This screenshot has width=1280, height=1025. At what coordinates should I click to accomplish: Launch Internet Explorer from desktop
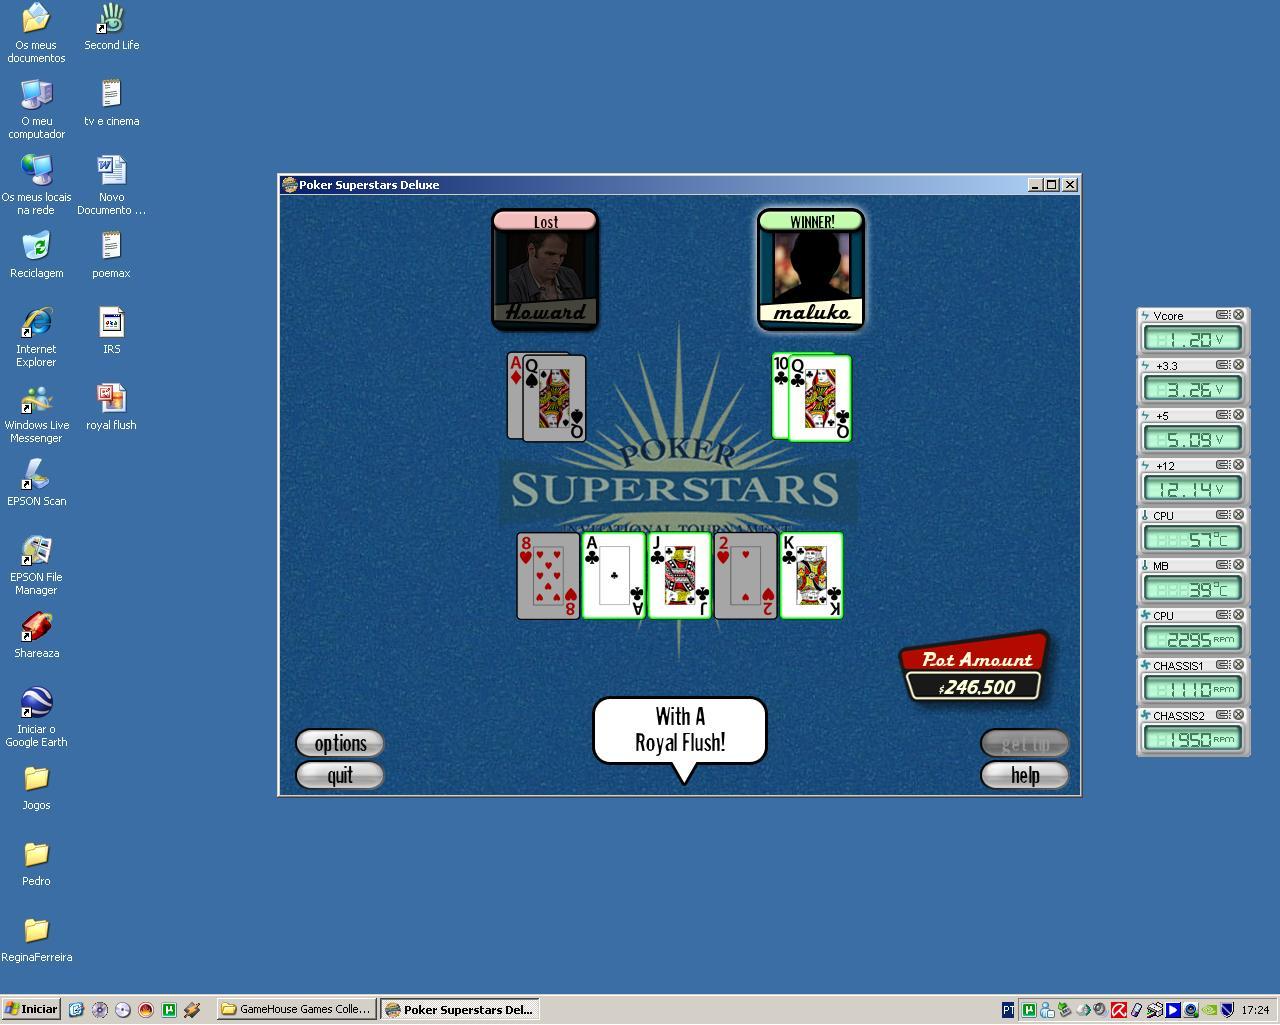click(36, 337)
